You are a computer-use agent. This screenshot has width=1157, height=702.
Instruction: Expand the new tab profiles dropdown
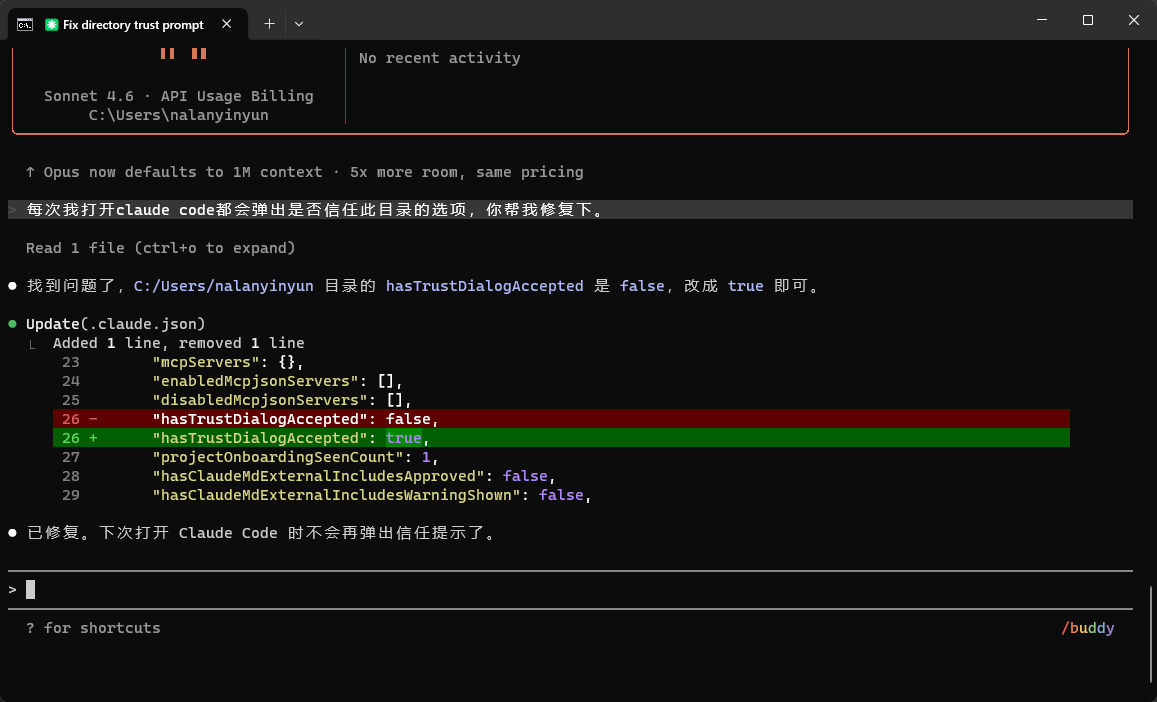pyautogui.click(x=299, y=24)
